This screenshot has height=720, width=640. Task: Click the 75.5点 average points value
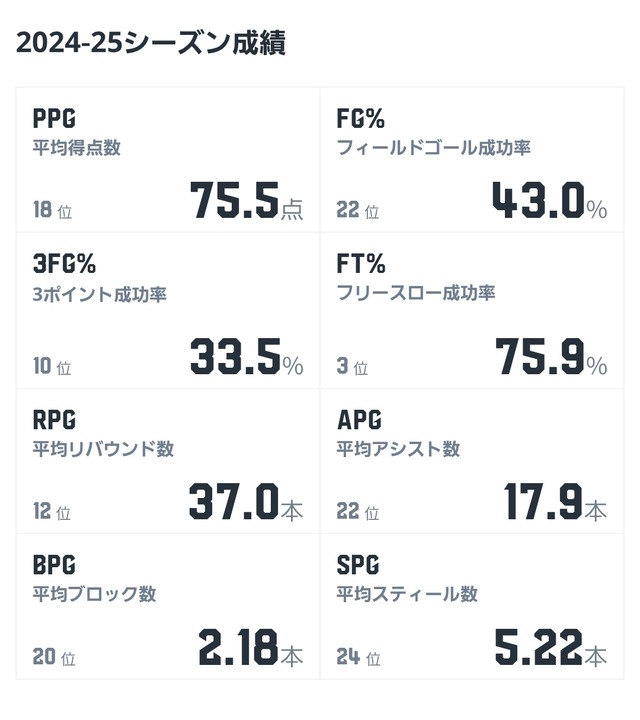coord(247,200)
